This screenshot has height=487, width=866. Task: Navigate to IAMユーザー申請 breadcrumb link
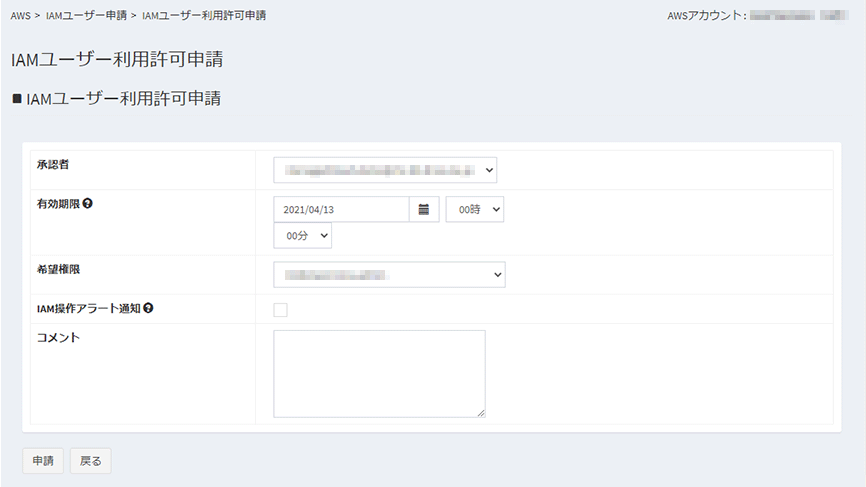(85, 16)
